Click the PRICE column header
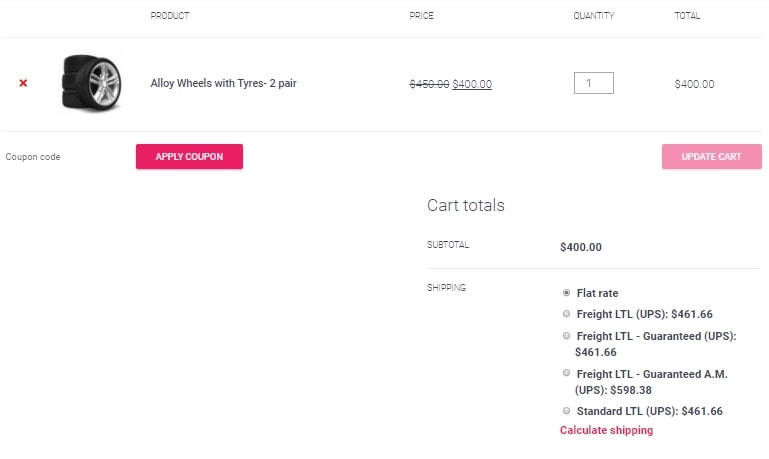The image size is (769, 459). coord(421,16)
